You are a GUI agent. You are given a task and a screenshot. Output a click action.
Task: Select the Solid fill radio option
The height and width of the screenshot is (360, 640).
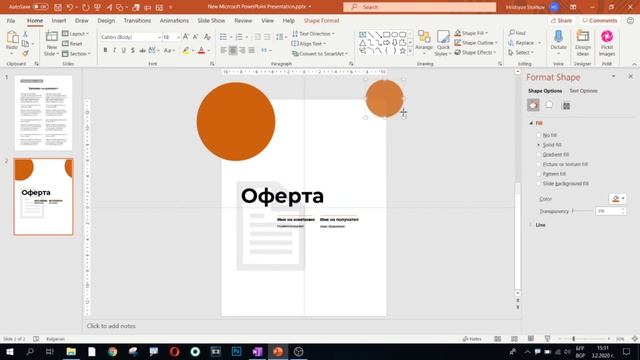click(539, 144)
